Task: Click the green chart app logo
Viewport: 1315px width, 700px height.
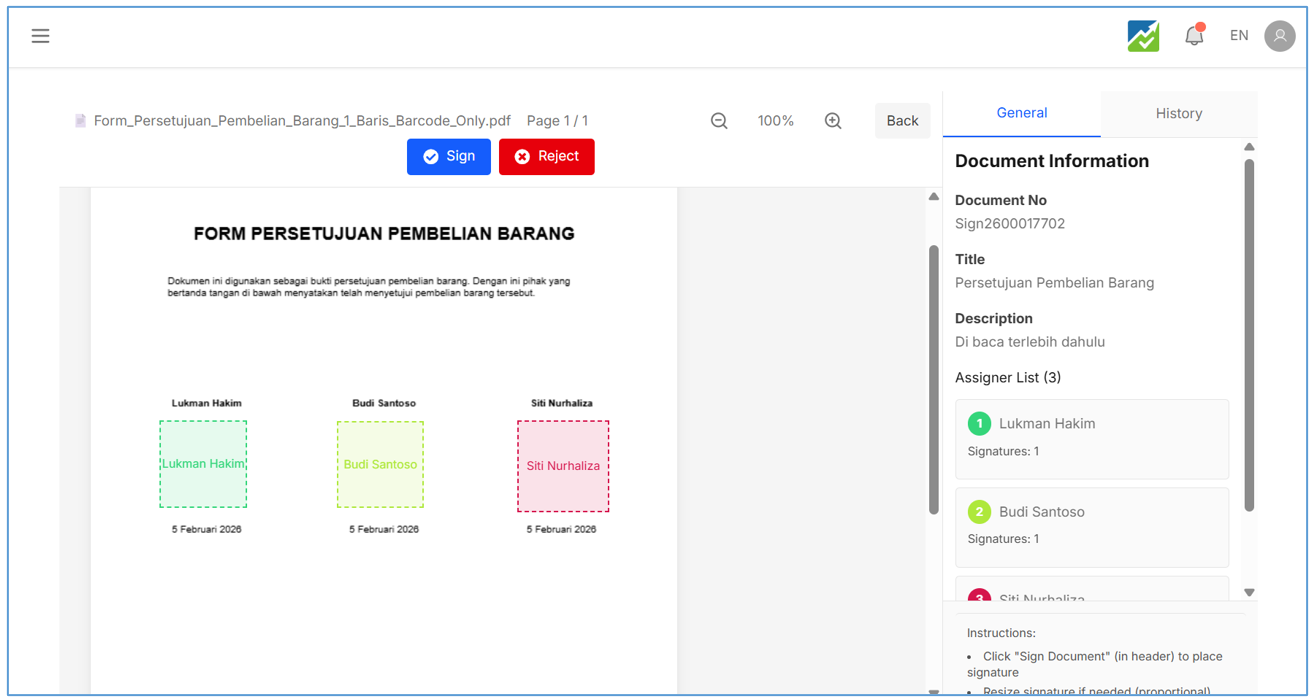Action: (1143, 36)
